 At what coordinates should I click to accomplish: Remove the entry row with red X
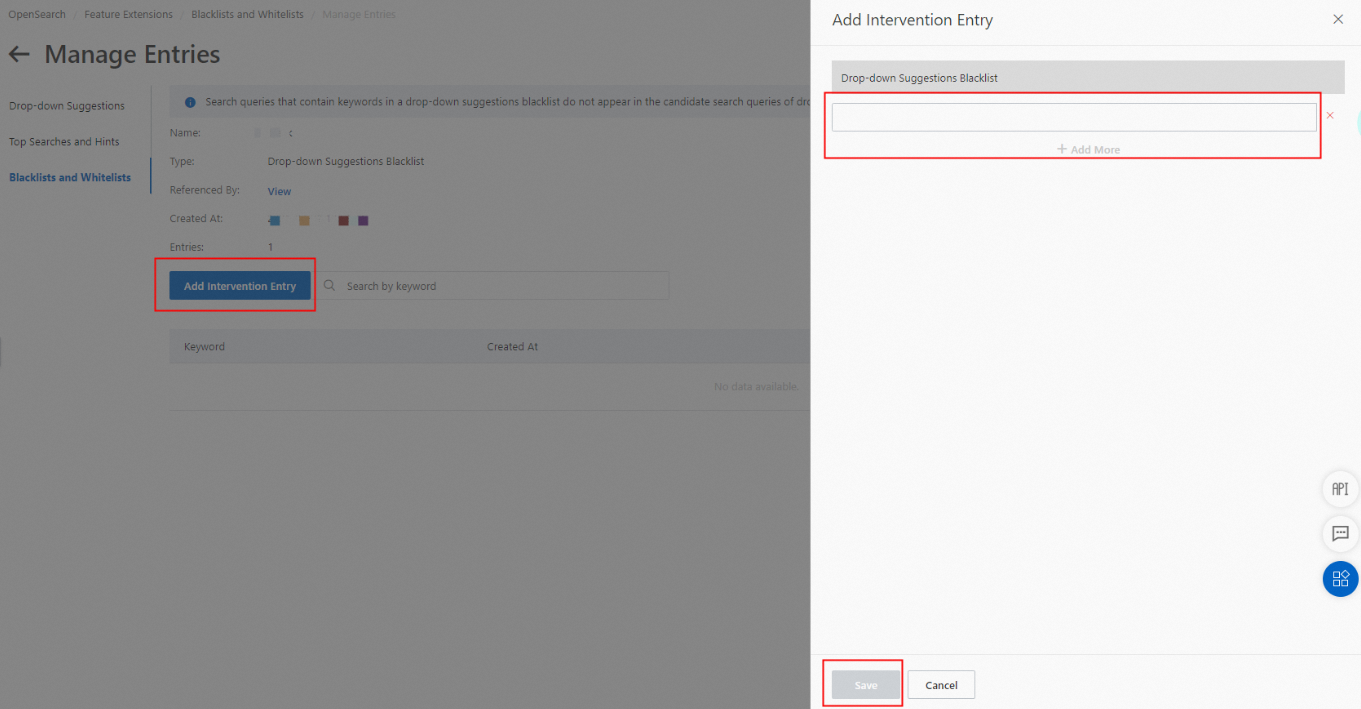[x=1330, y=116]
